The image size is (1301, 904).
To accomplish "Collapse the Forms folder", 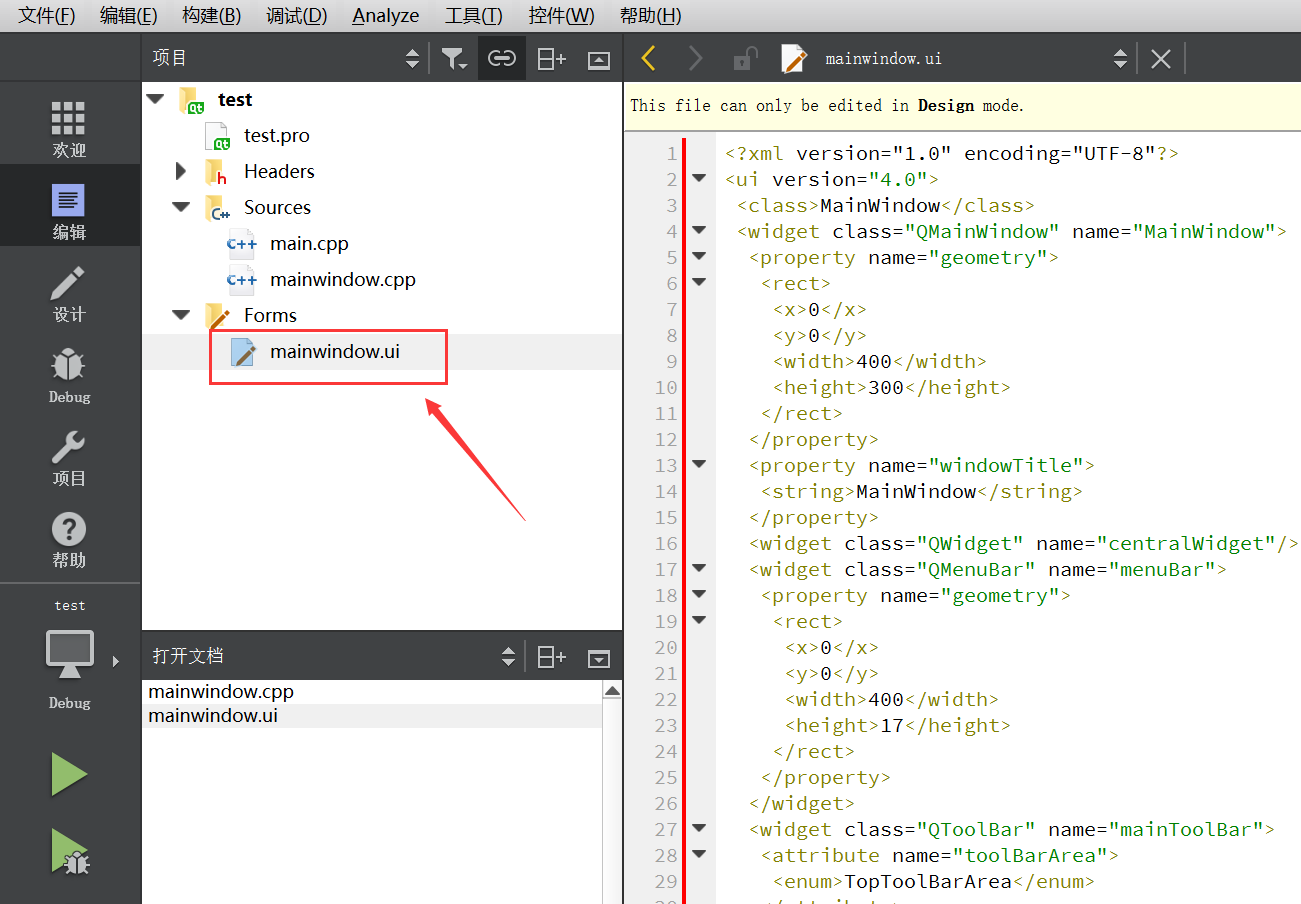I will [x=181, y=315].
